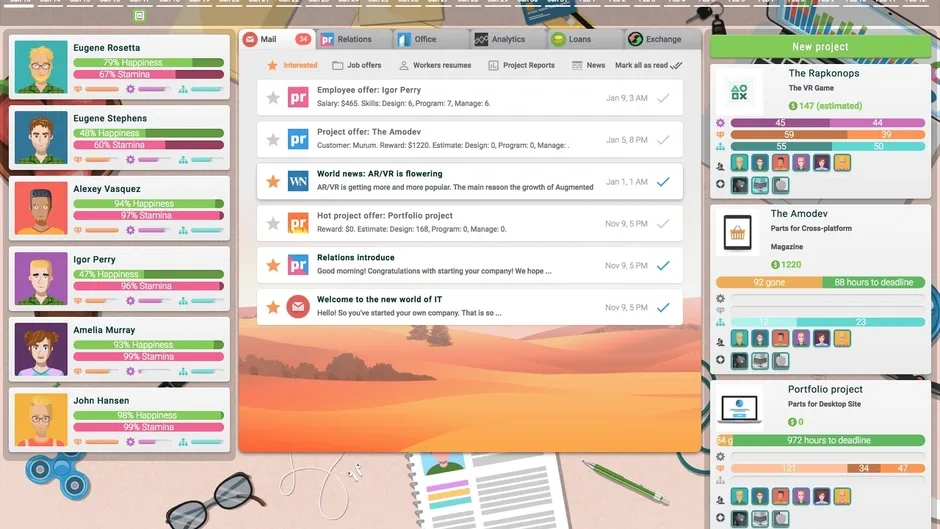
Task: Open John Hansen's portrait
Action: tap(41, 419)
